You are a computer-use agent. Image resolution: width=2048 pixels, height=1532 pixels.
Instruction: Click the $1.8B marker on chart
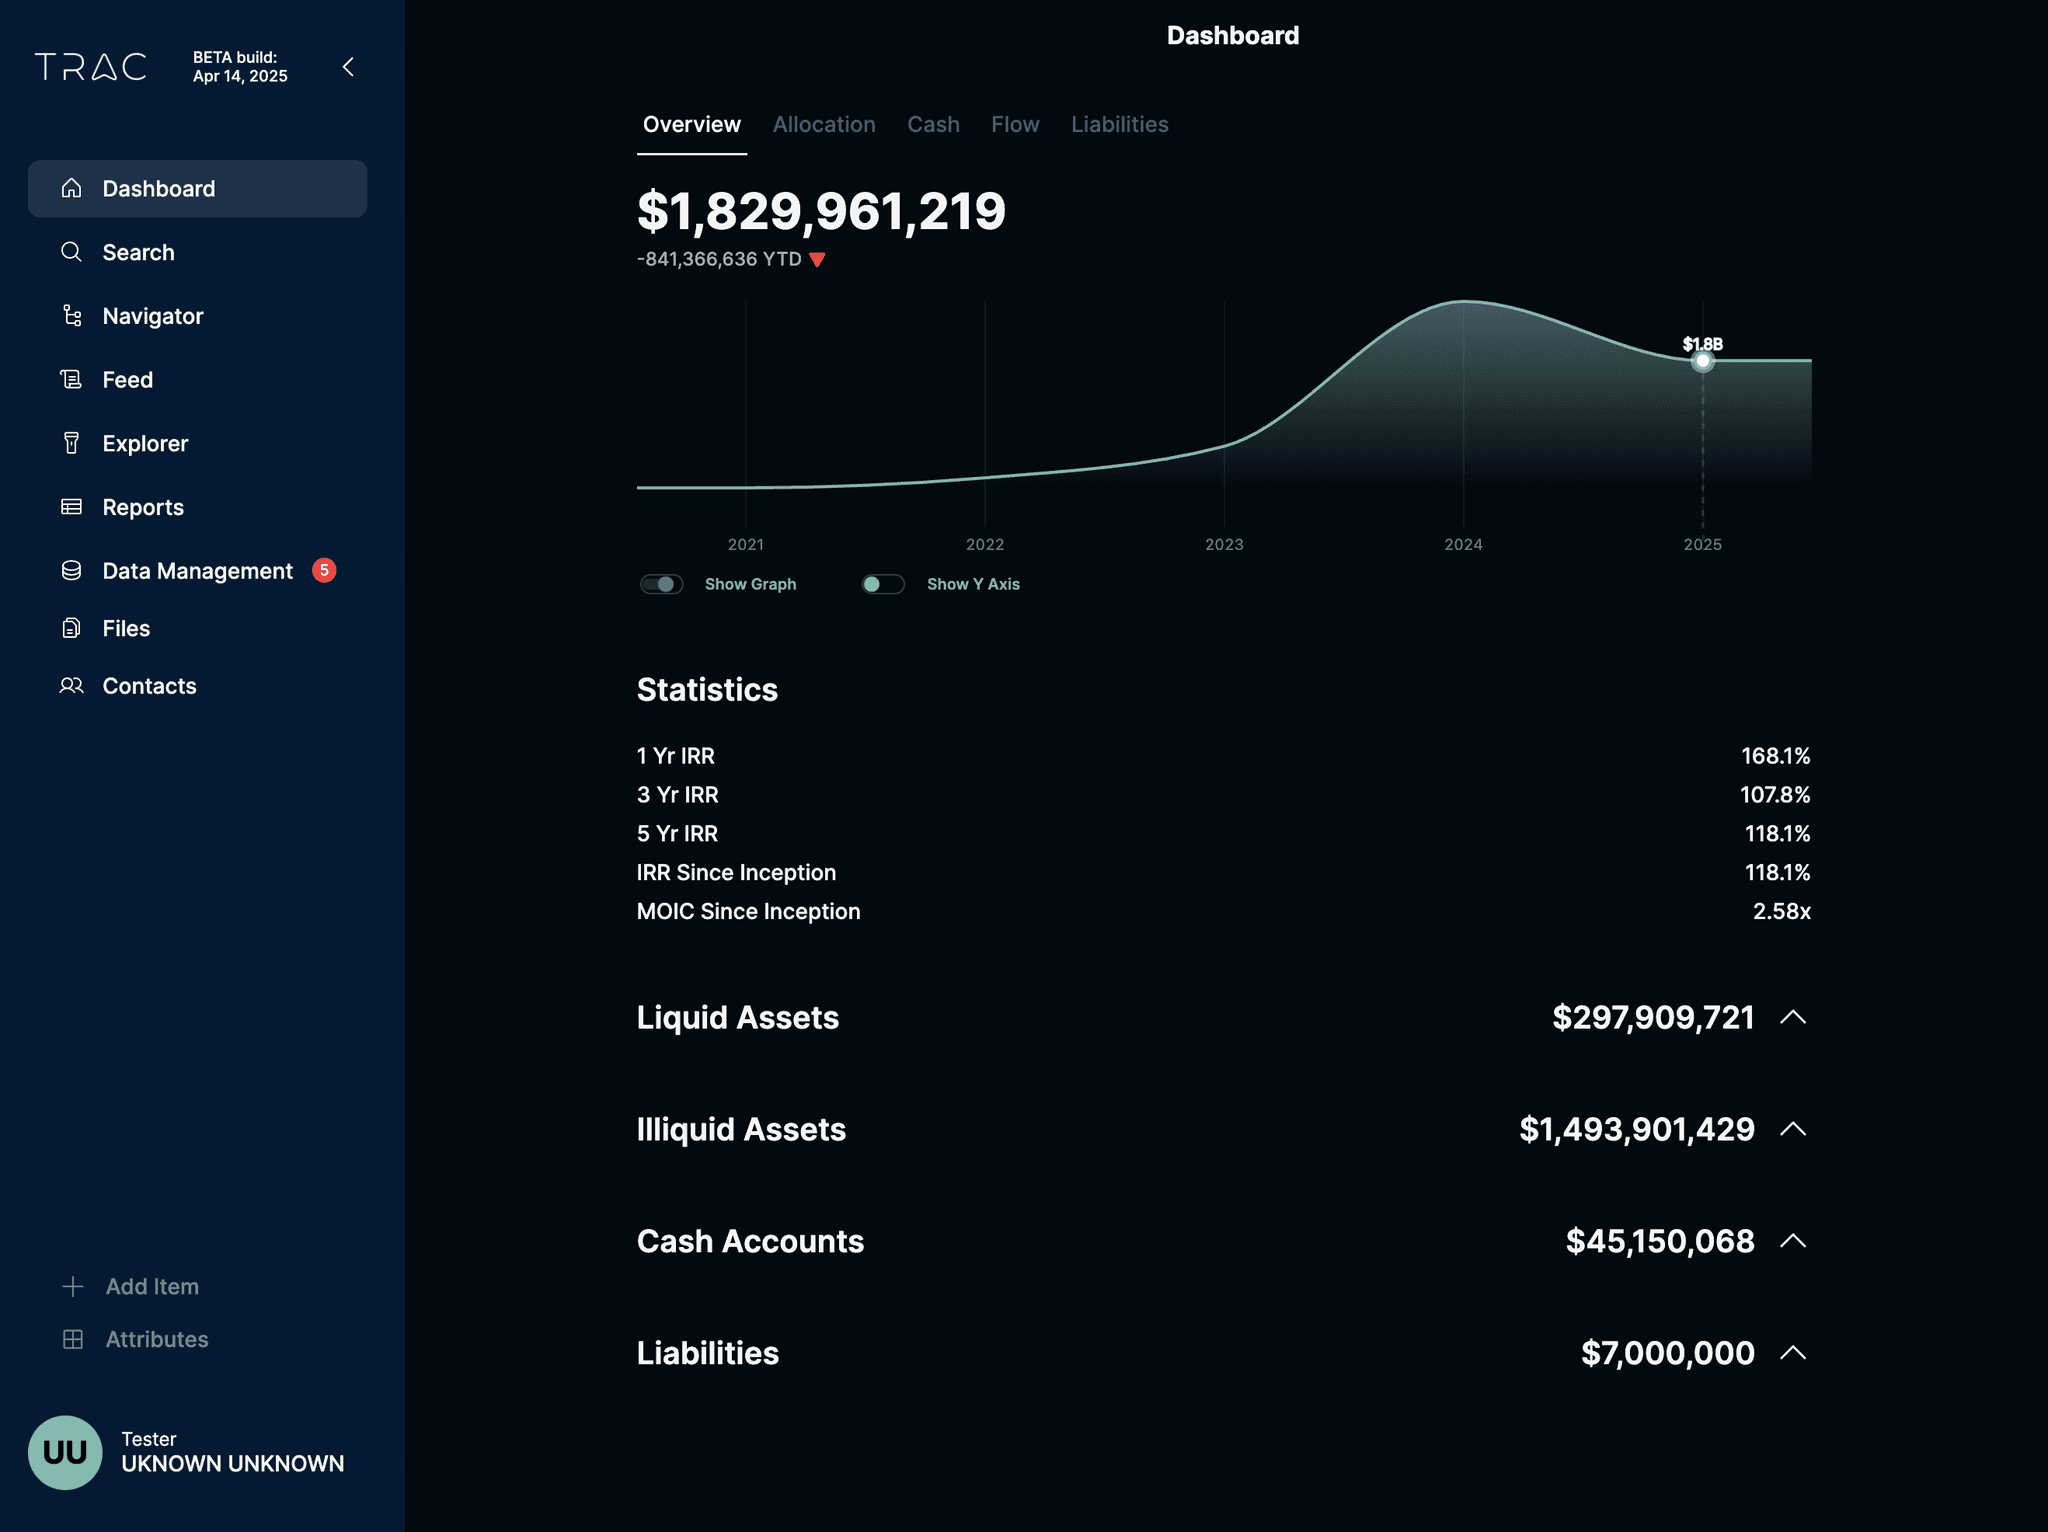point(1702,361)
